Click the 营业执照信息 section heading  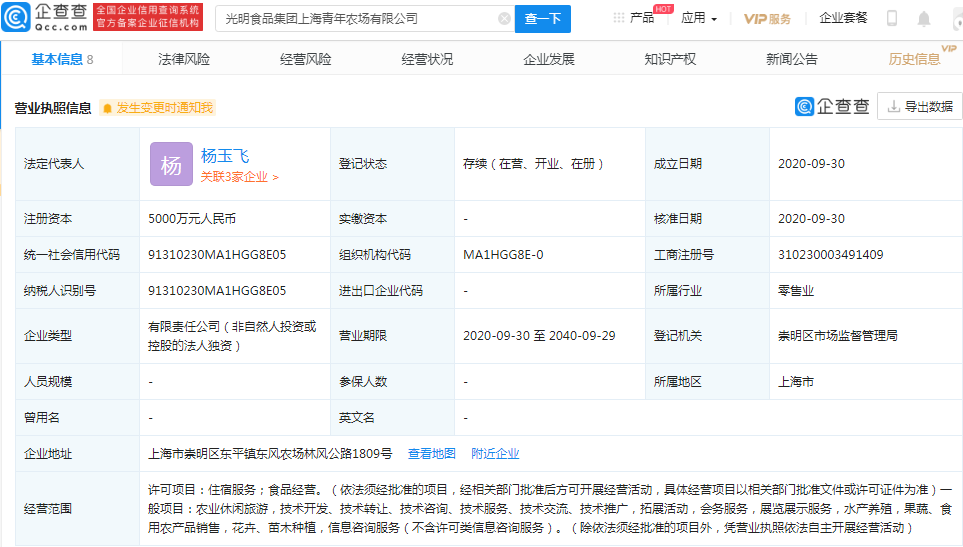tap(53, 108)
